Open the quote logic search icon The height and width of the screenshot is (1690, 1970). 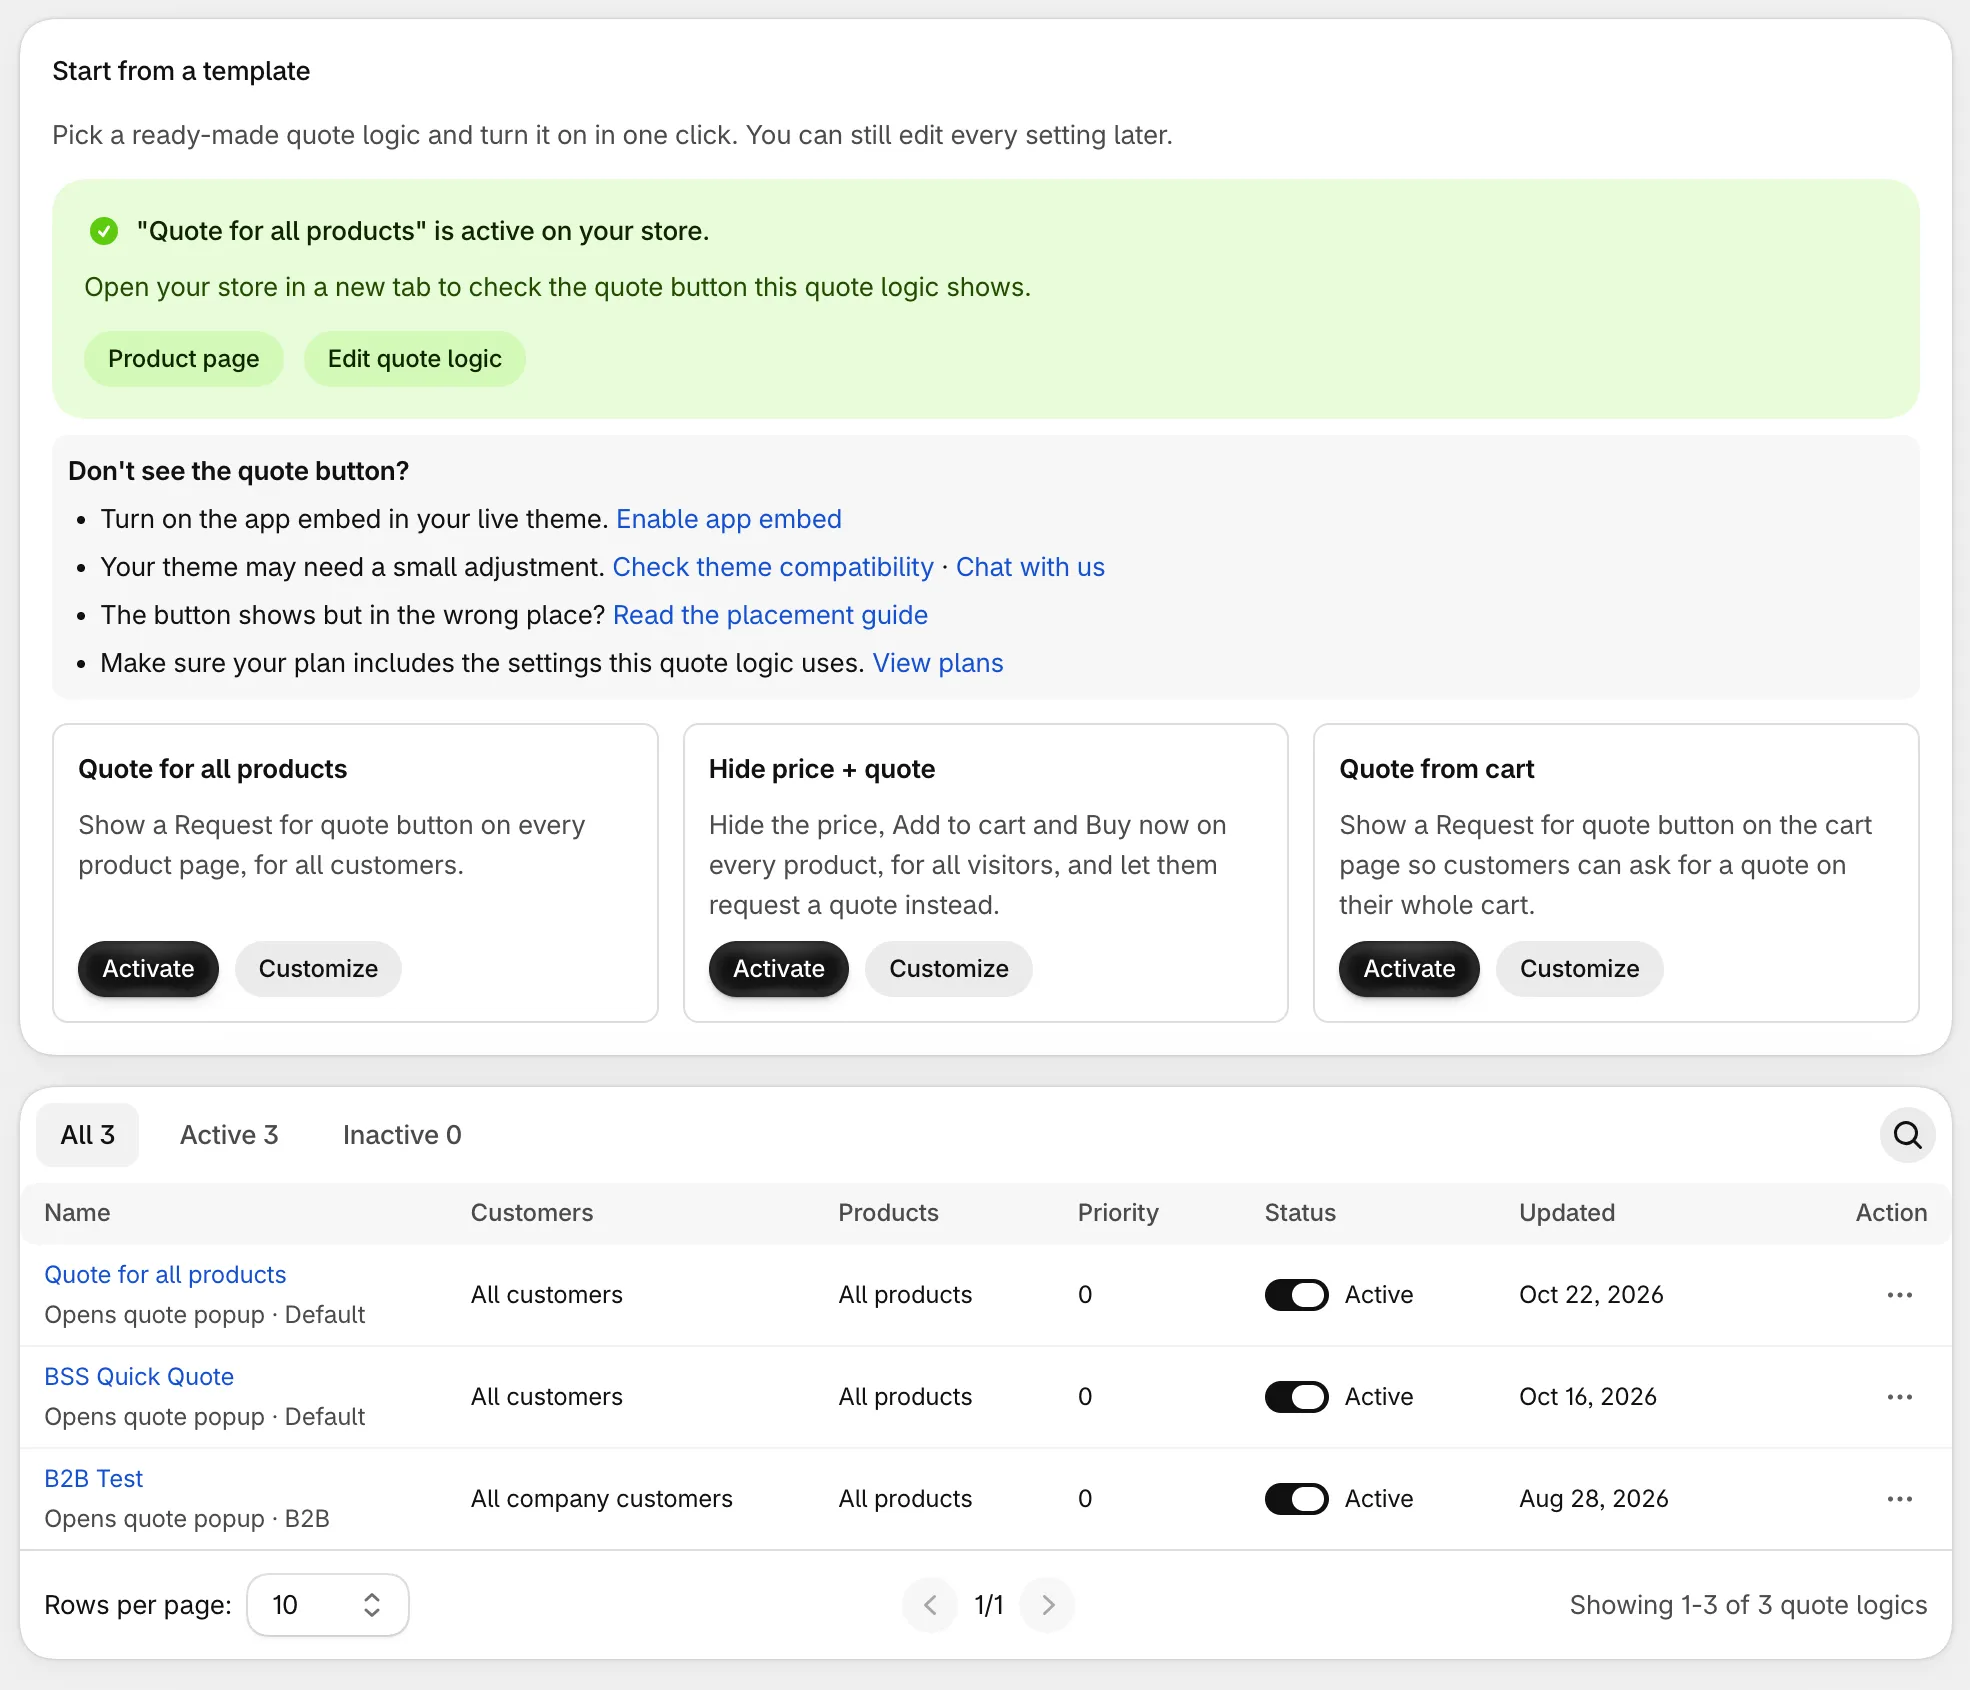(x=1907, y=1135)
